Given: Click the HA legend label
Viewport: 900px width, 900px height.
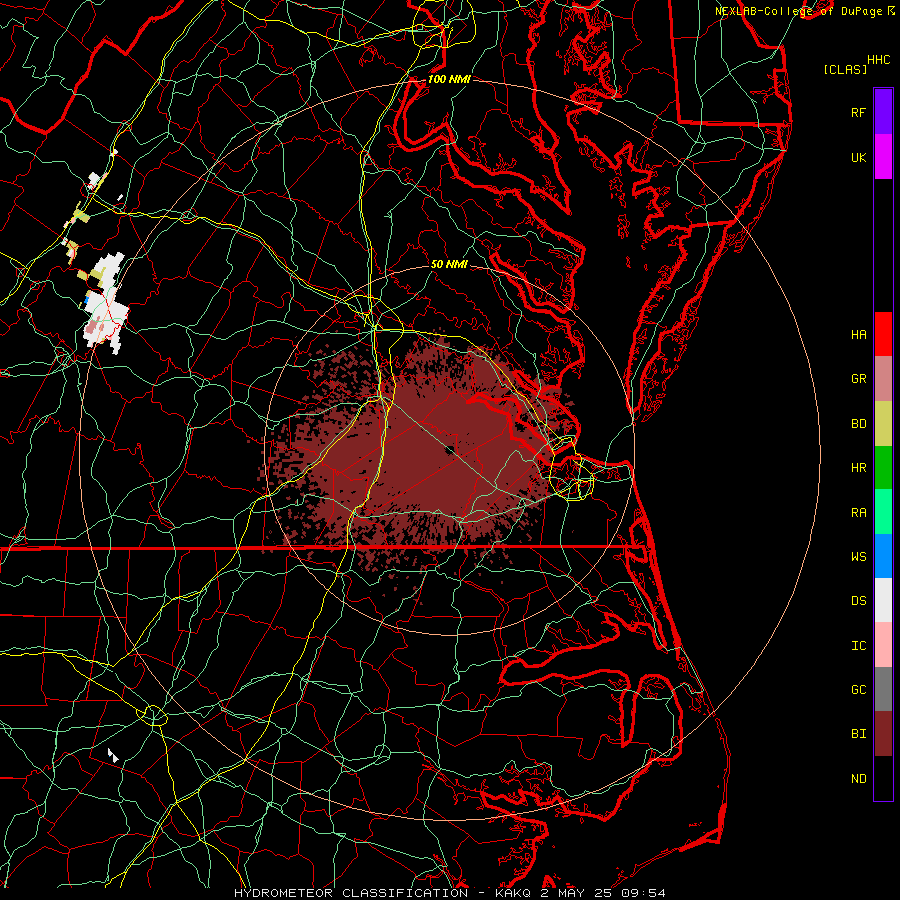Looking at the screenshot, I should point(858,334).
